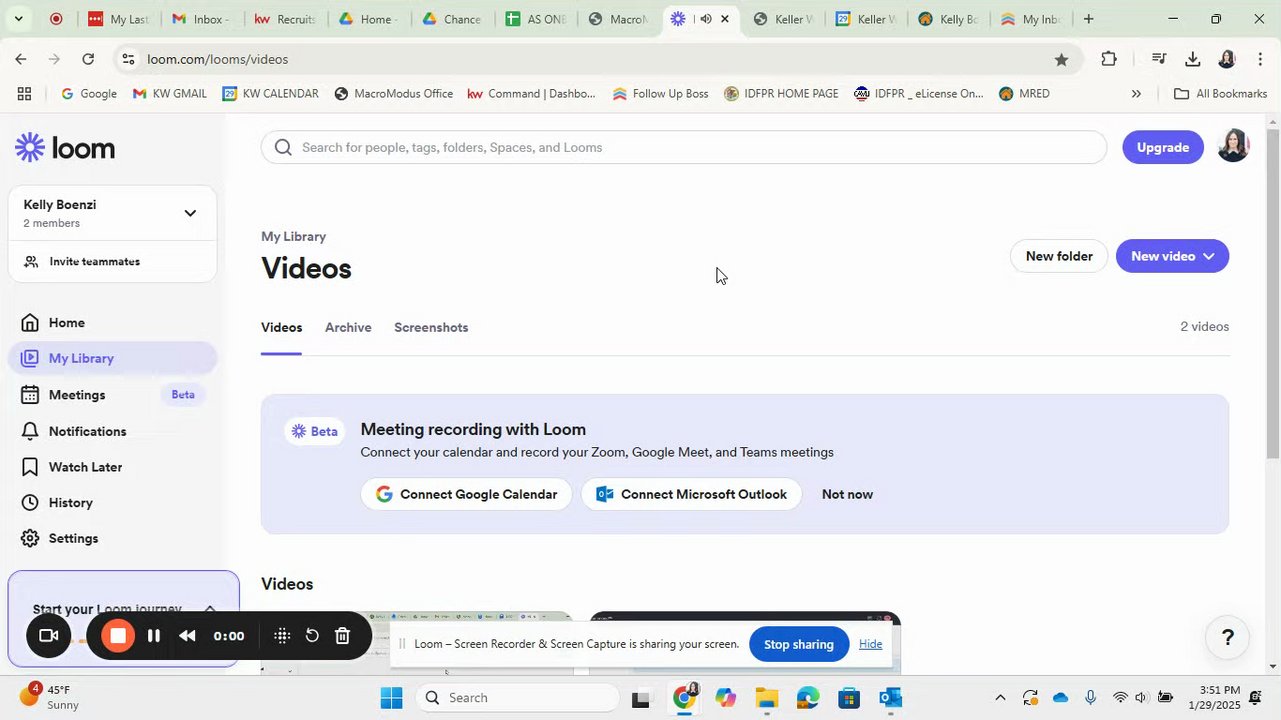The width and height of the screenshot is (1281, 720).
Task: Open the browser Extensions menu
Action: (x=1108, y=59)
